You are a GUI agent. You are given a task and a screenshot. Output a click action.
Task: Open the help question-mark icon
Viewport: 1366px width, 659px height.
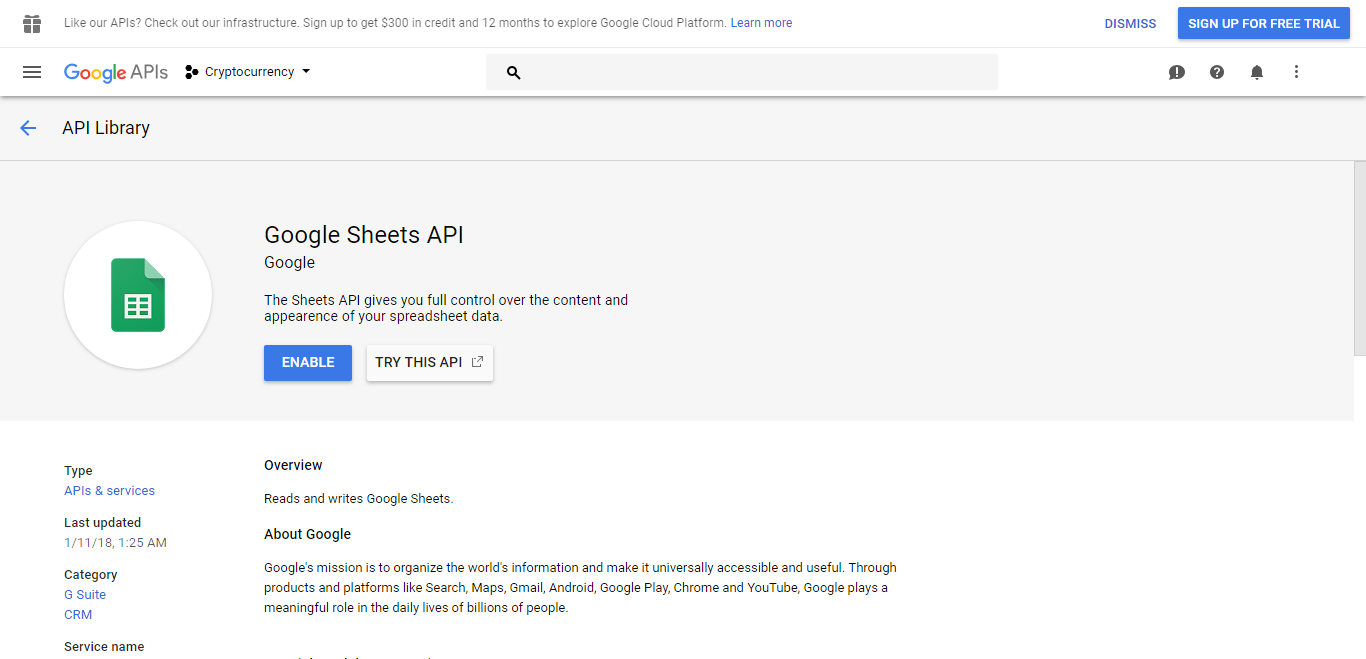1216,72
